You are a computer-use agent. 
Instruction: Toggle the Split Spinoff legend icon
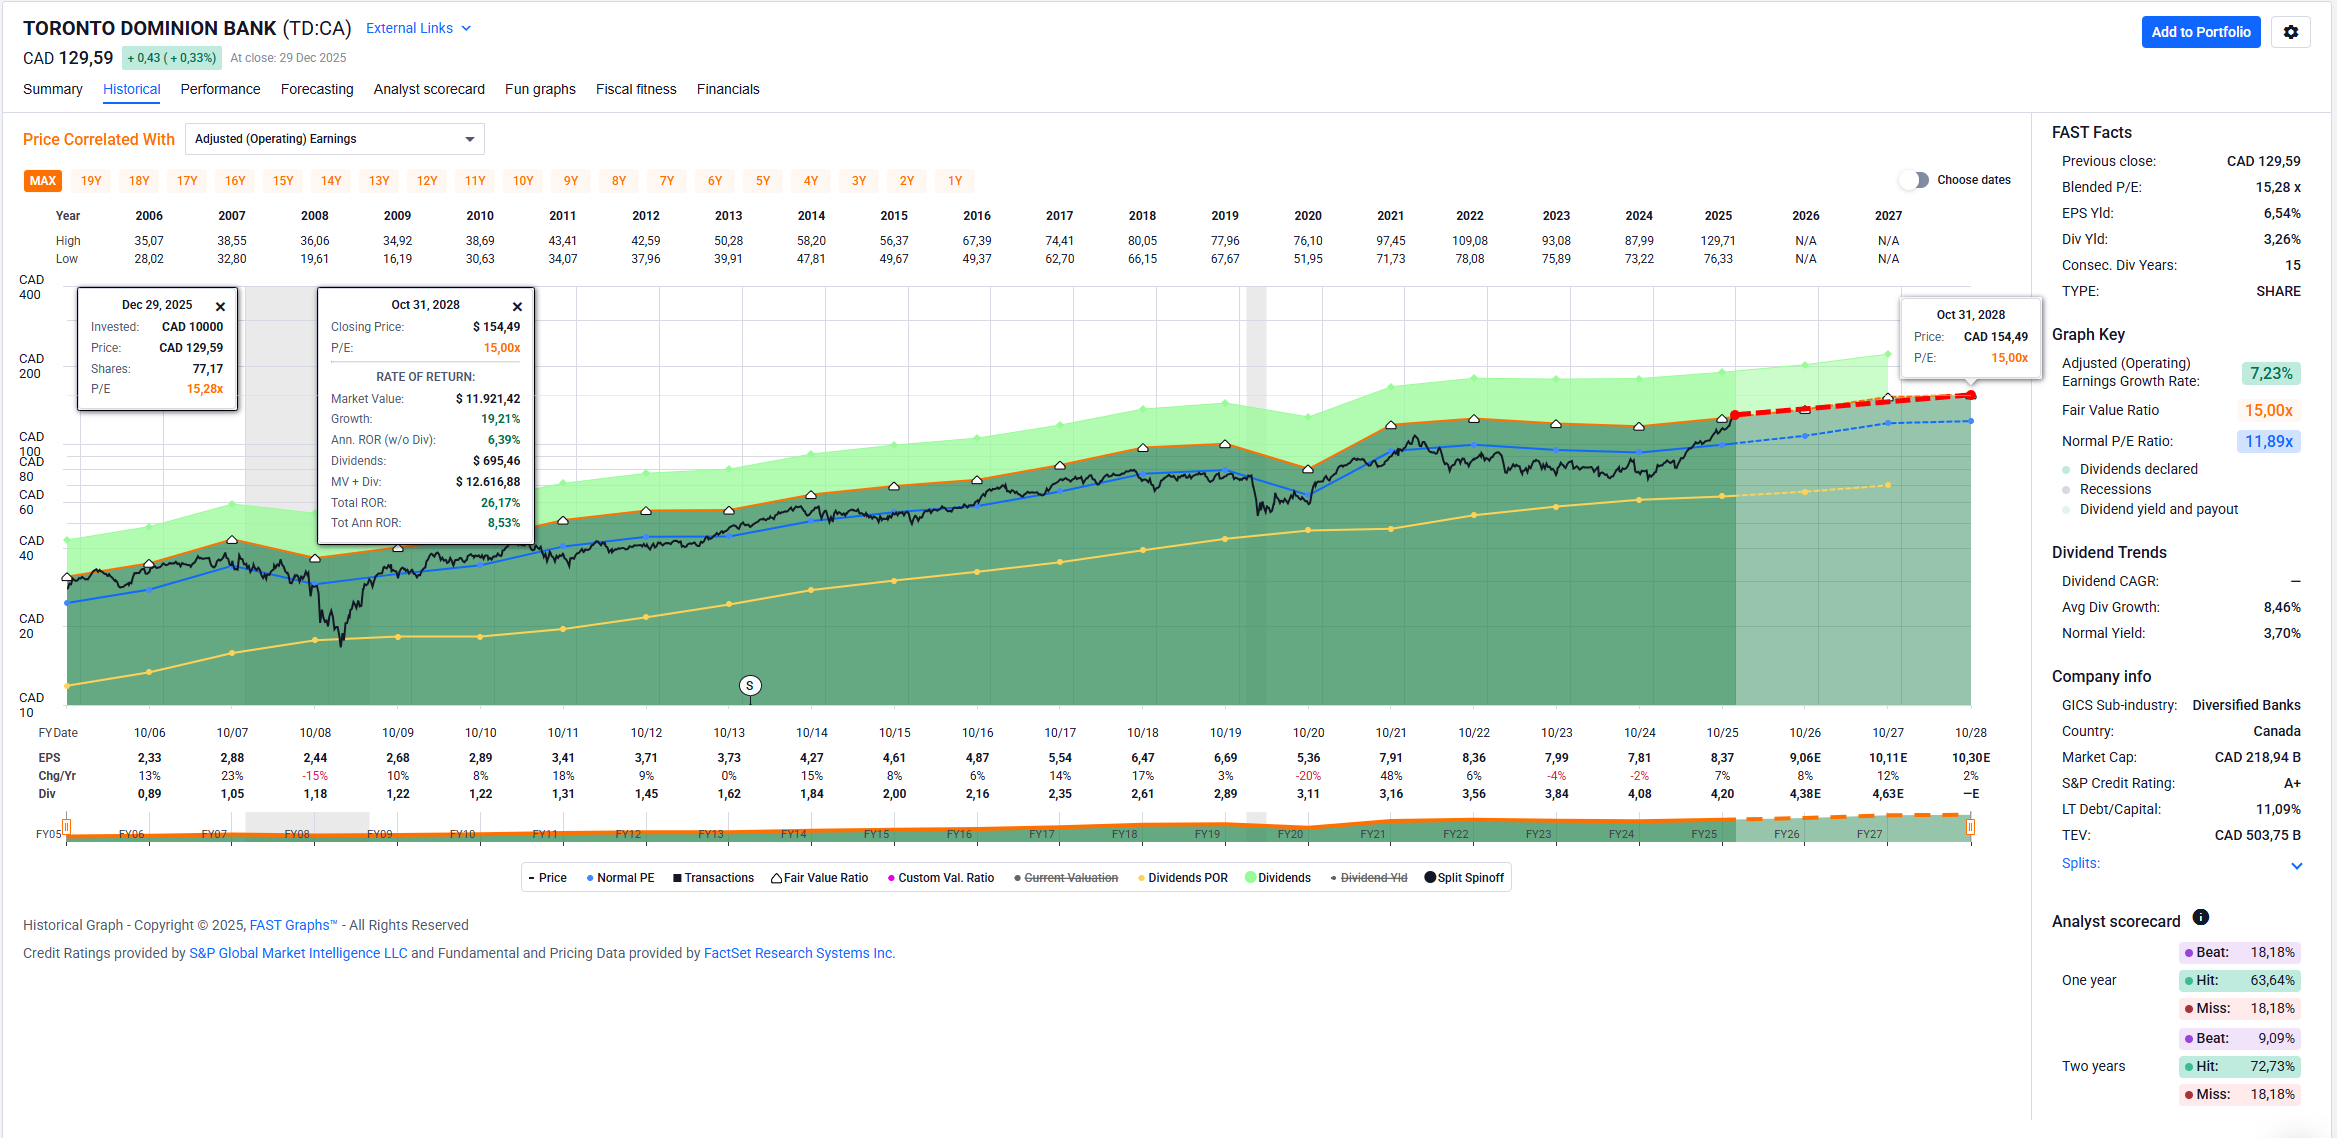(x=1430, y=878)
